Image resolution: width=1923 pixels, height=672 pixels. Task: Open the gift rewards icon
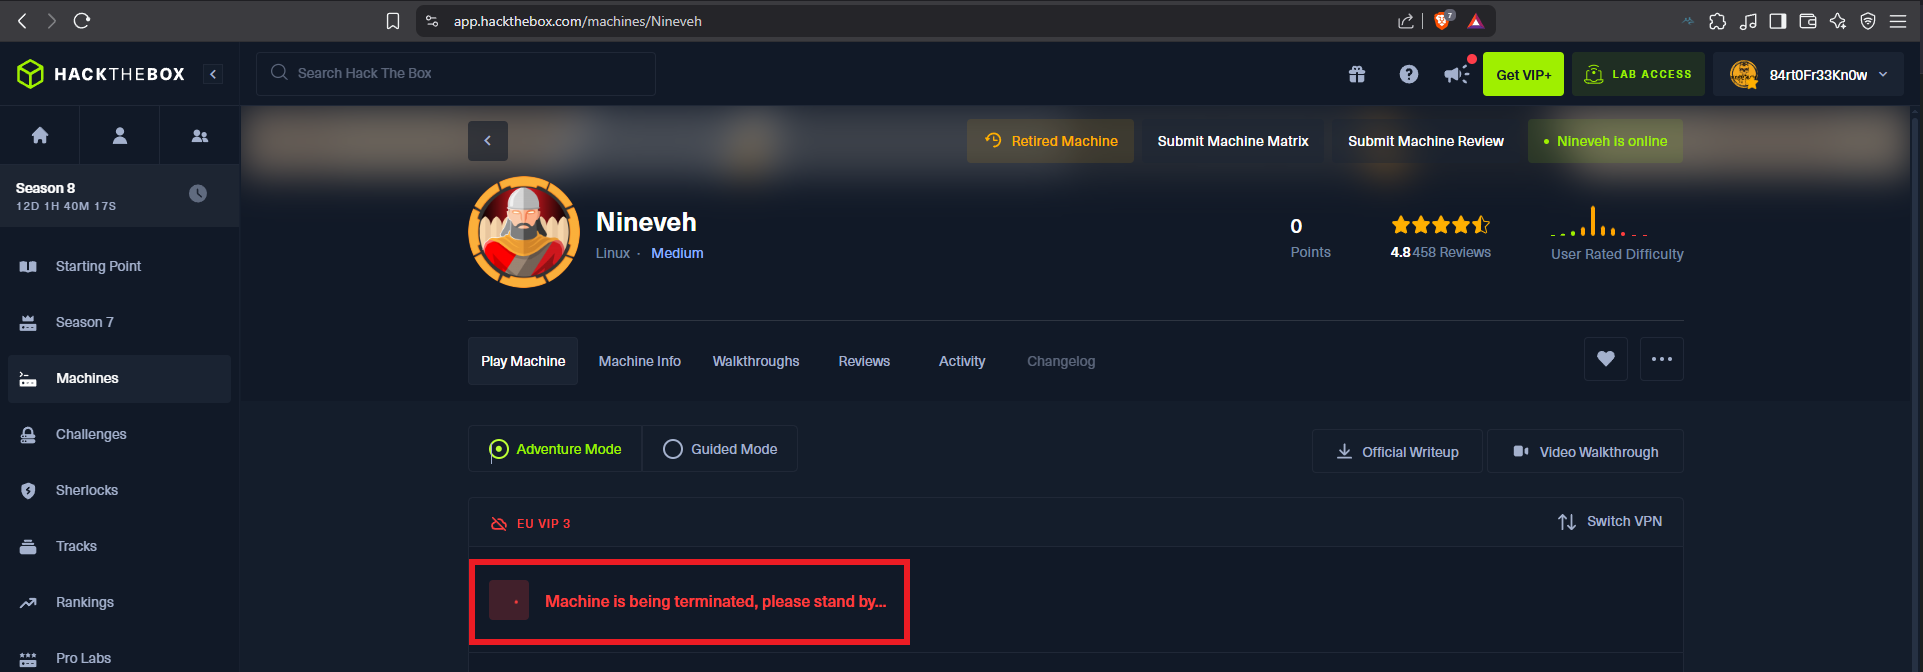coord(1357,74)
